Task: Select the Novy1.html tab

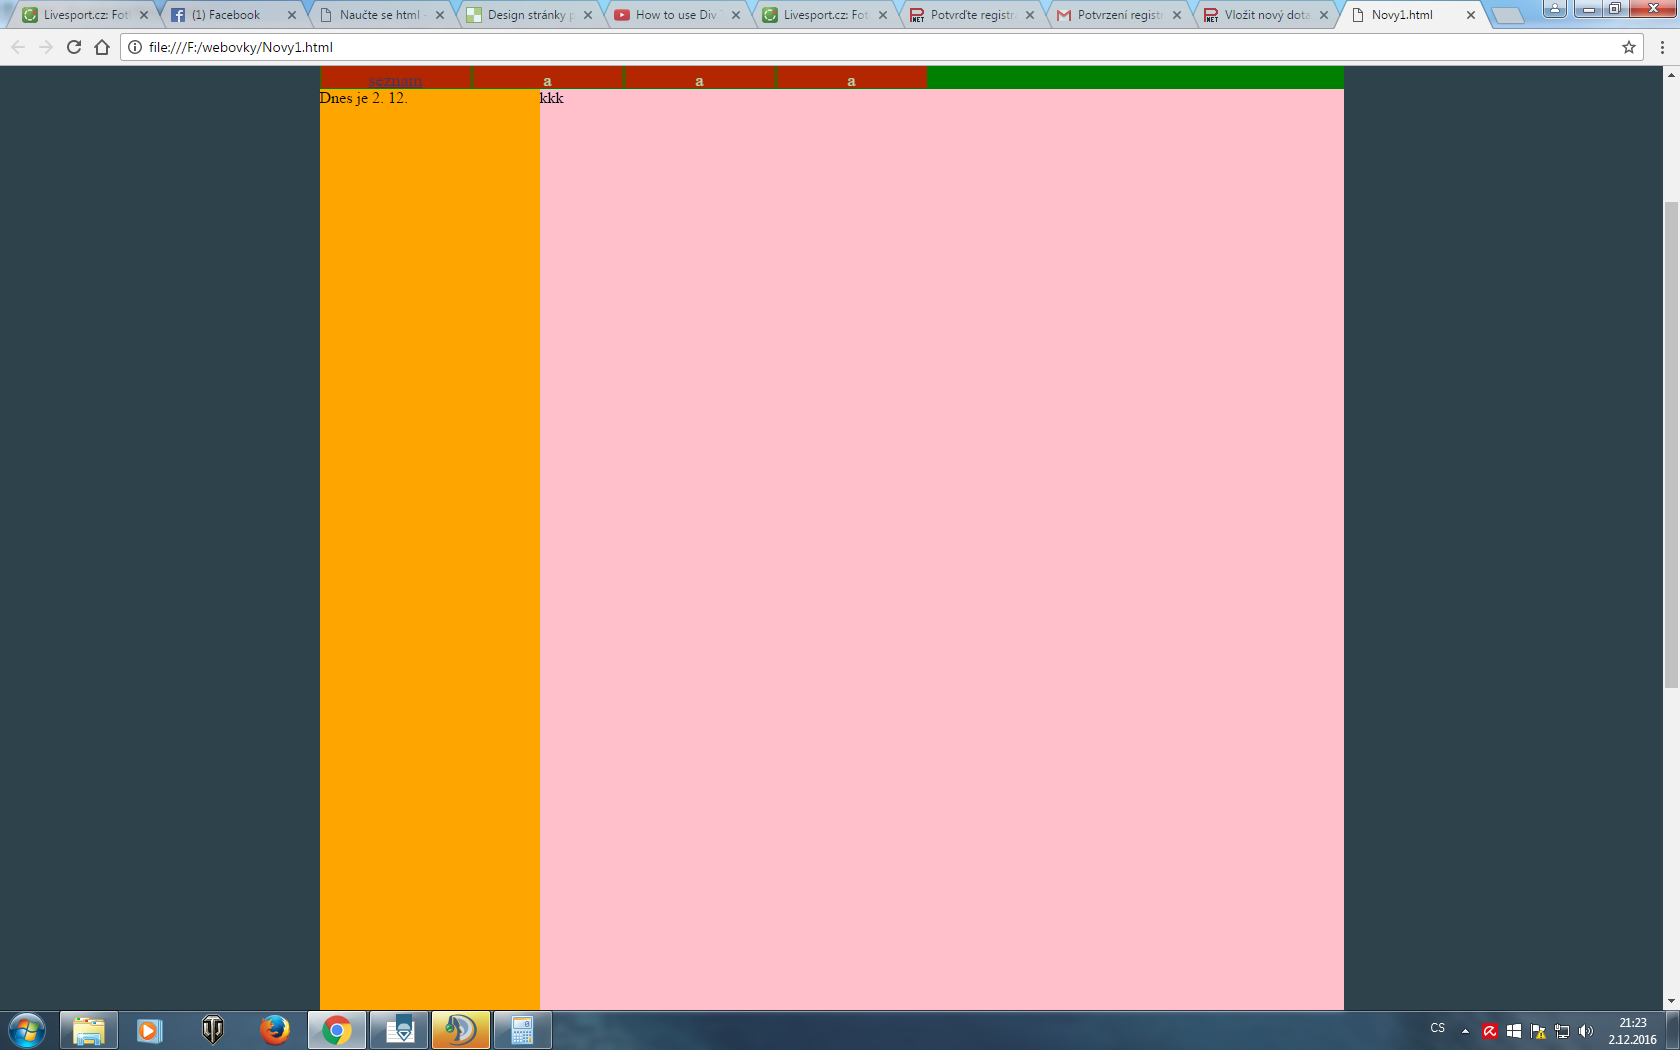Action: click(1410, 15)
